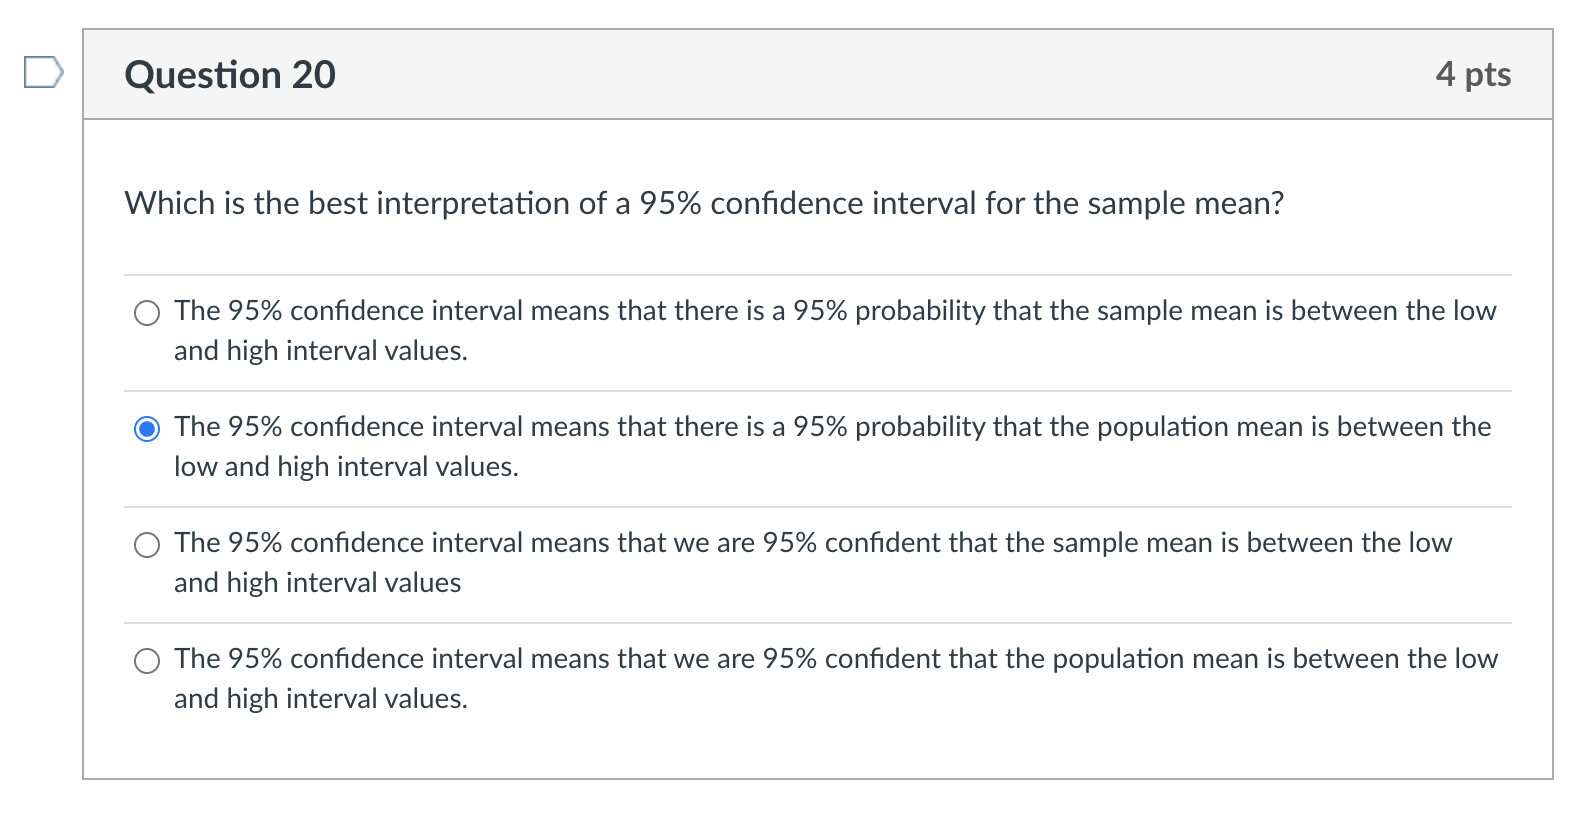The width and height of the screenshot is (1580, 820).
Task: Select radio for 95% probability sample mean answer
Action: pos(147,313)
